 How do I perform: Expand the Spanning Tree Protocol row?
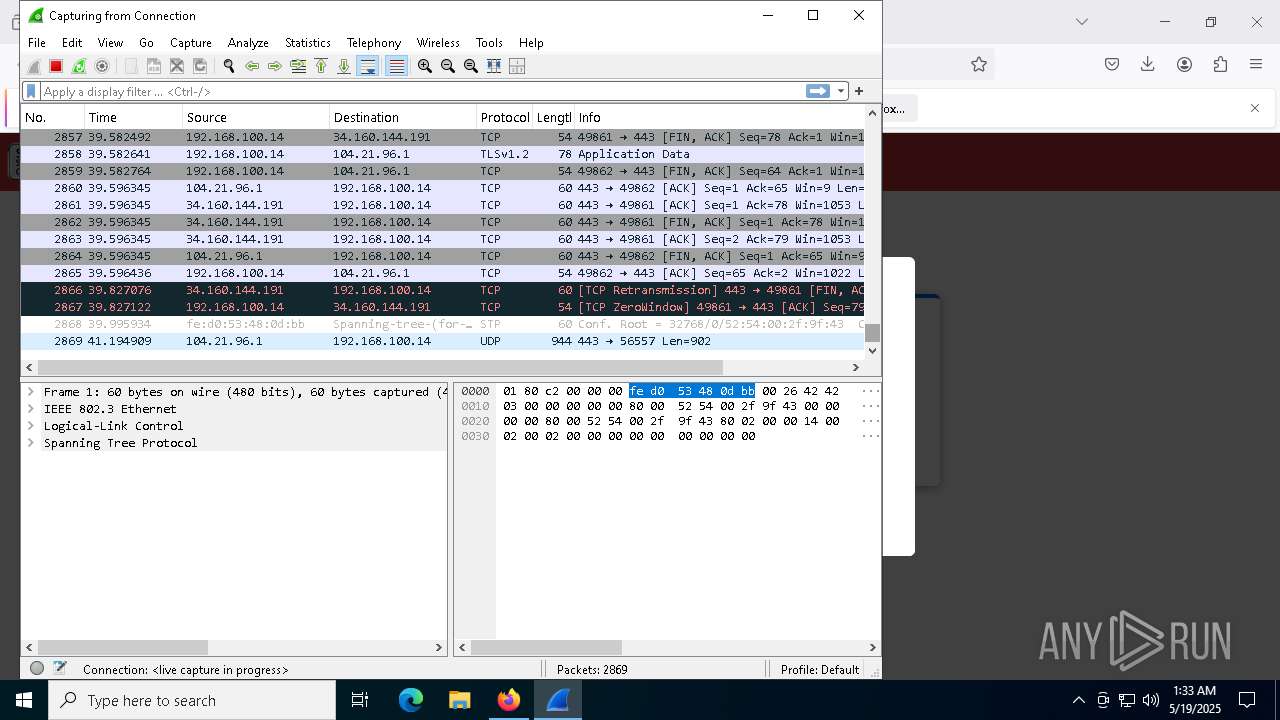(x=31, y=443)
